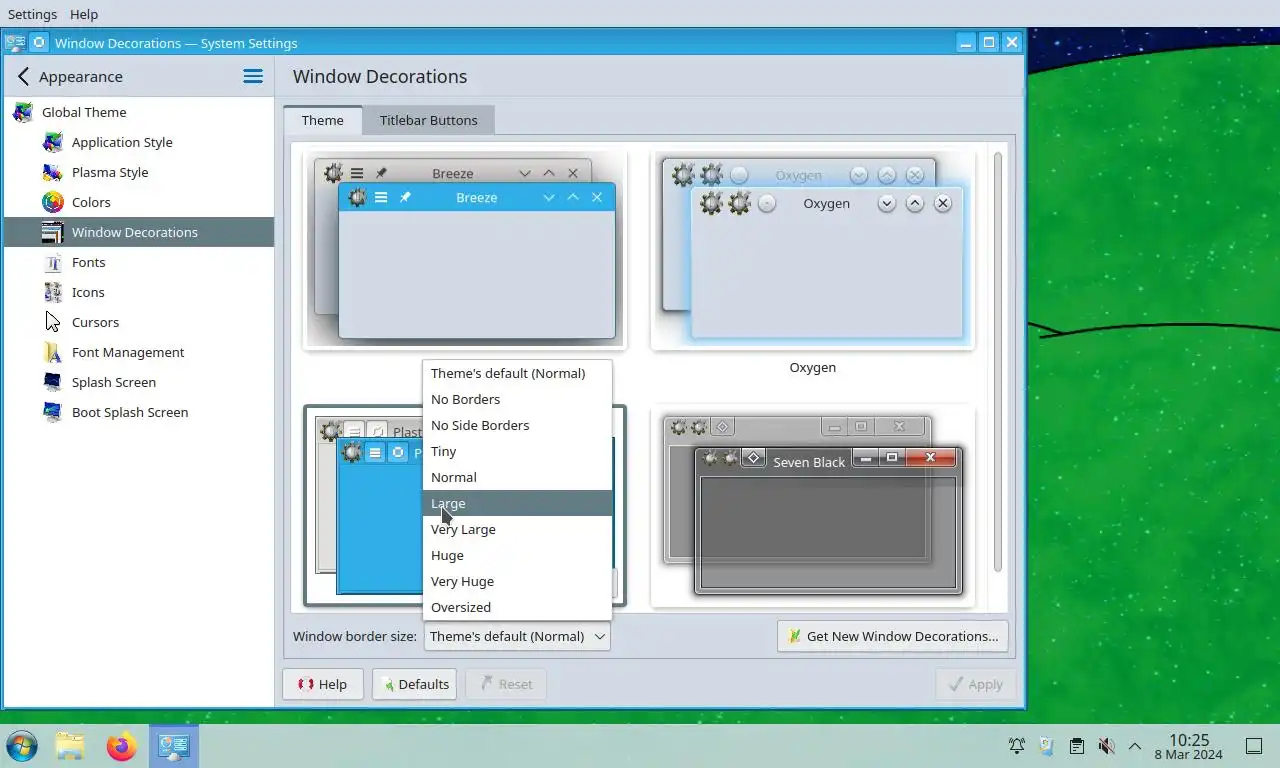This screenshot has width=1280, height=768.
Task: Go back using the Appearance arrow
Action: tap(24, 76)
